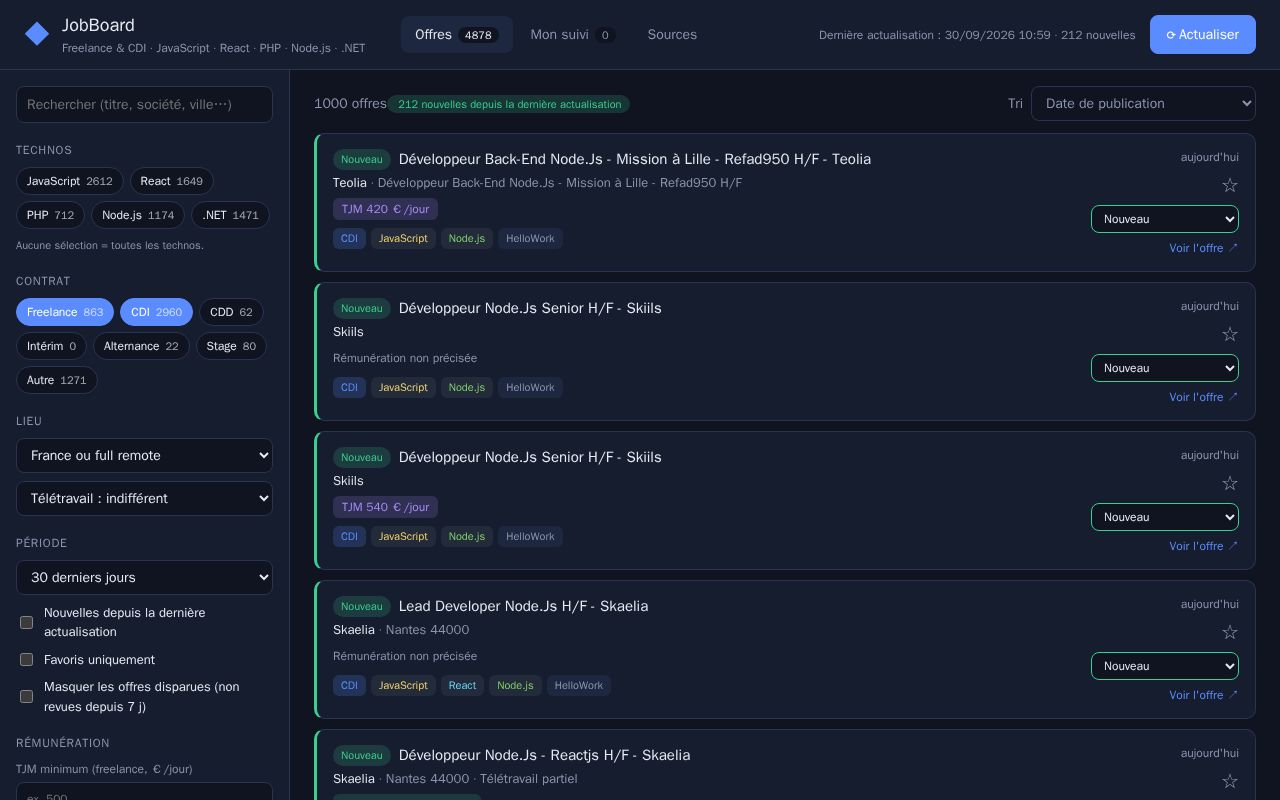Image resolution: width=1280 pixels, height=800 pixels.
Task: Toggle the JavaScript techno filter chip
Action: click(70, 181)
